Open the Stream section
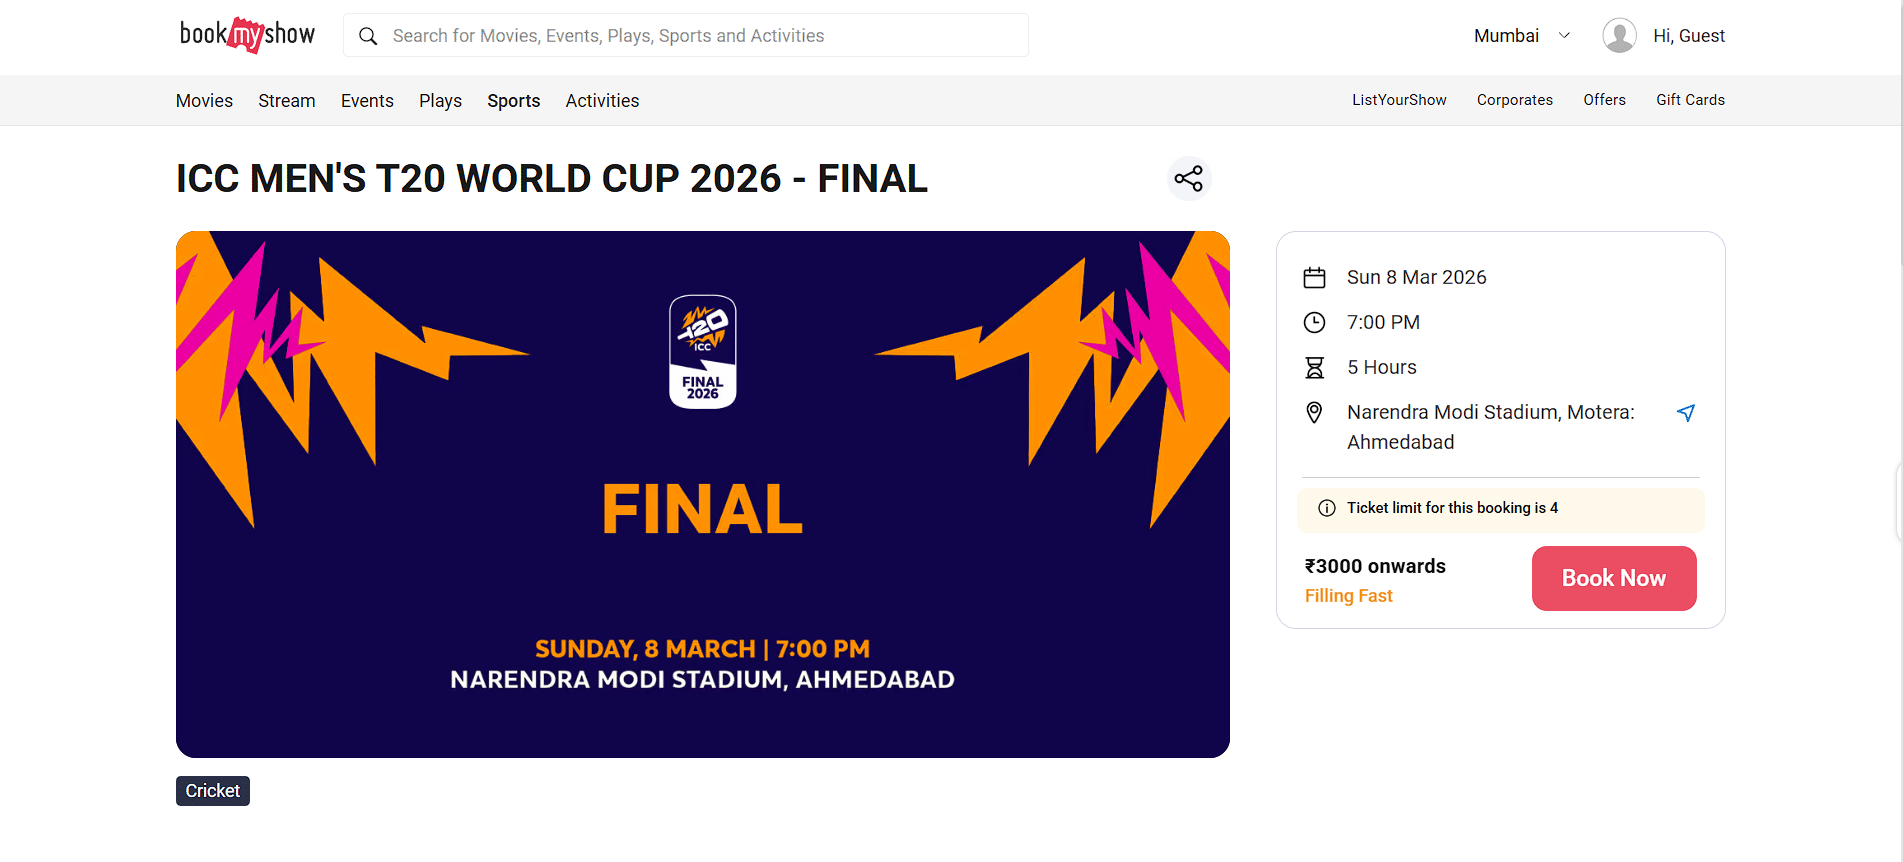Screen dimensions: 1903x862 point(286,100)
